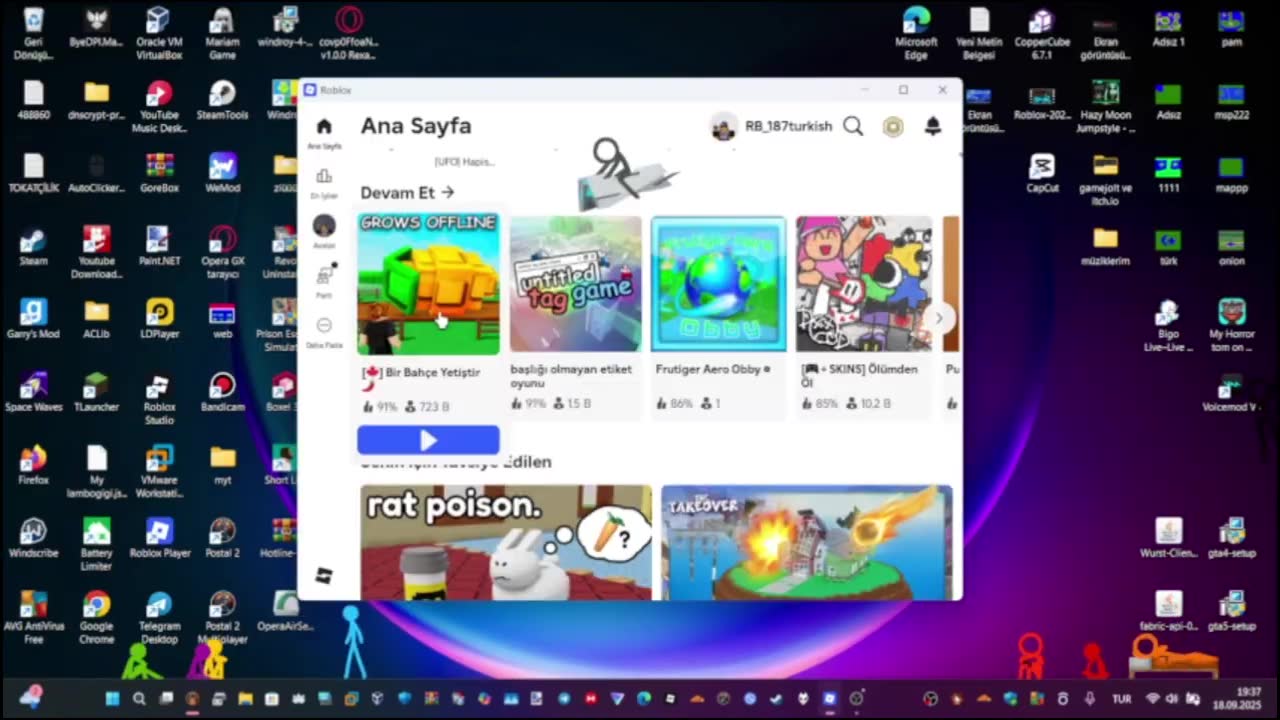Open the Takeover recommended game

click(806, 542)
